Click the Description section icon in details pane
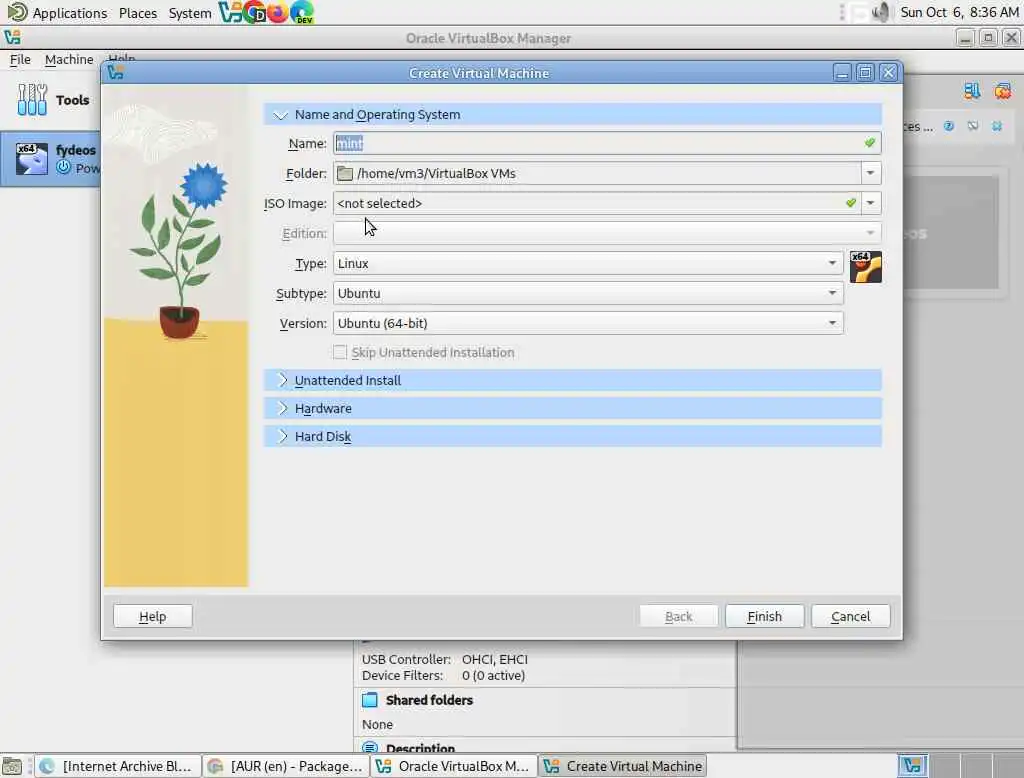 [370, 748]
